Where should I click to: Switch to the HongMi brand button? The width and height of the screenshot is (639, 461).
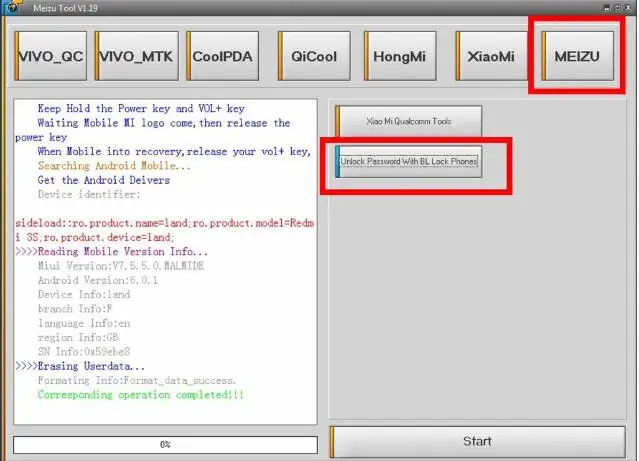click(400, 56)
